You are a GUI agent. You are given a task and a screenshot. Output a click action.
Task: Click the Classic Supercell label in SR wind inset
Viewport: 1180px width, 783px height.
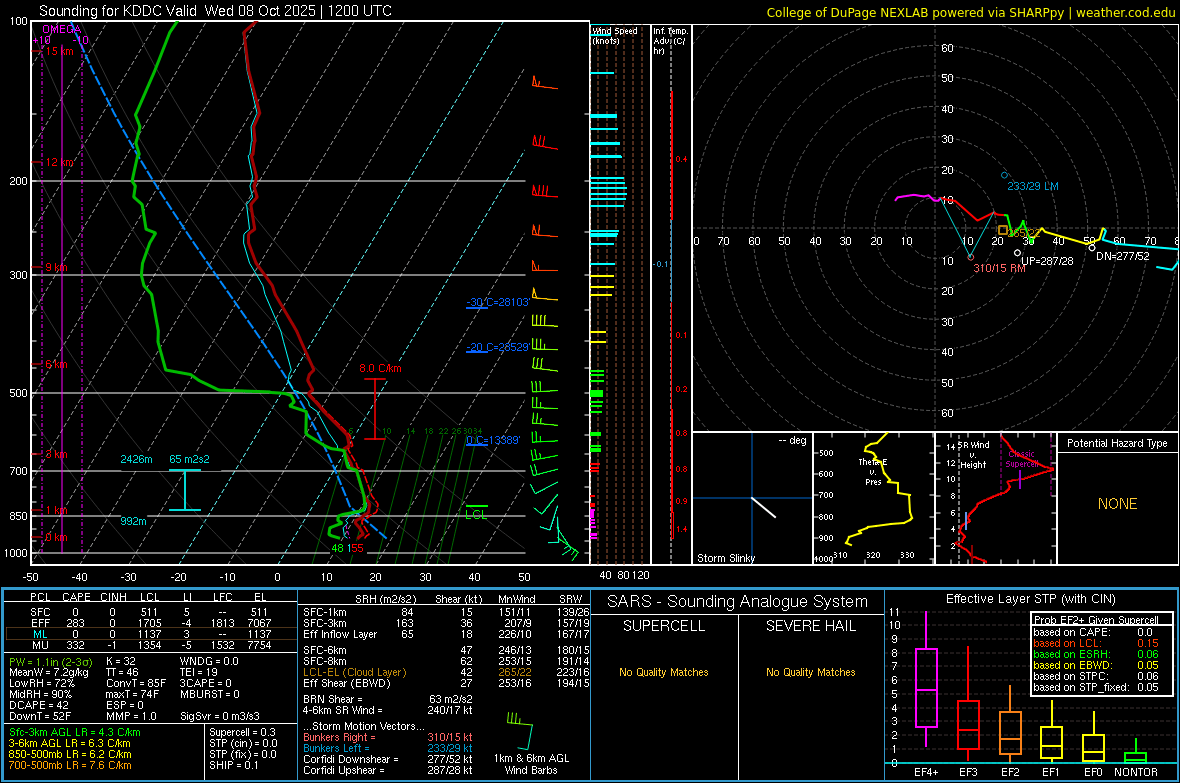coord(1021,459)
